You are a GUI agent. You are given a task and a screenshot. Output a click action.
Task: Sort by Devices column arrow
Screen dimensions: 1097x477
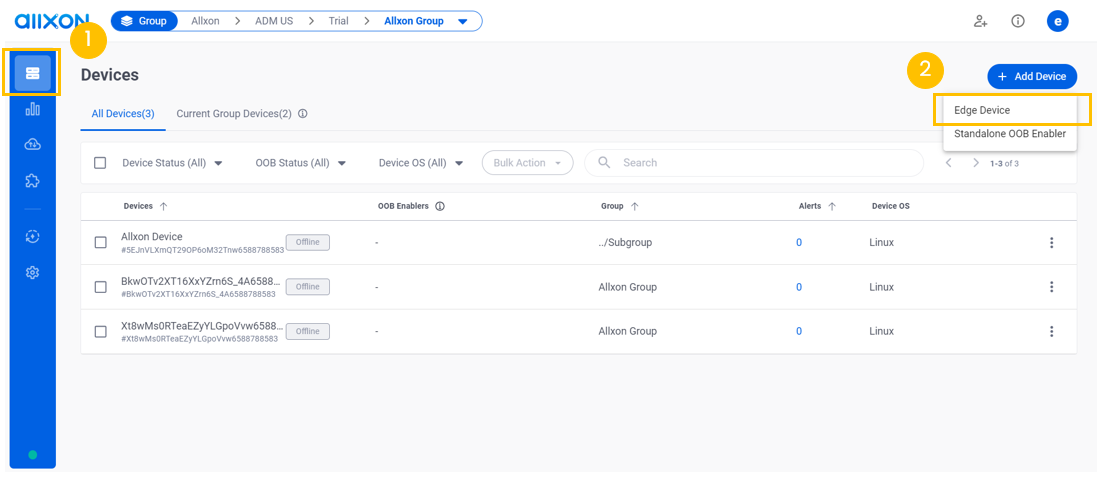[x=164, y=206]
